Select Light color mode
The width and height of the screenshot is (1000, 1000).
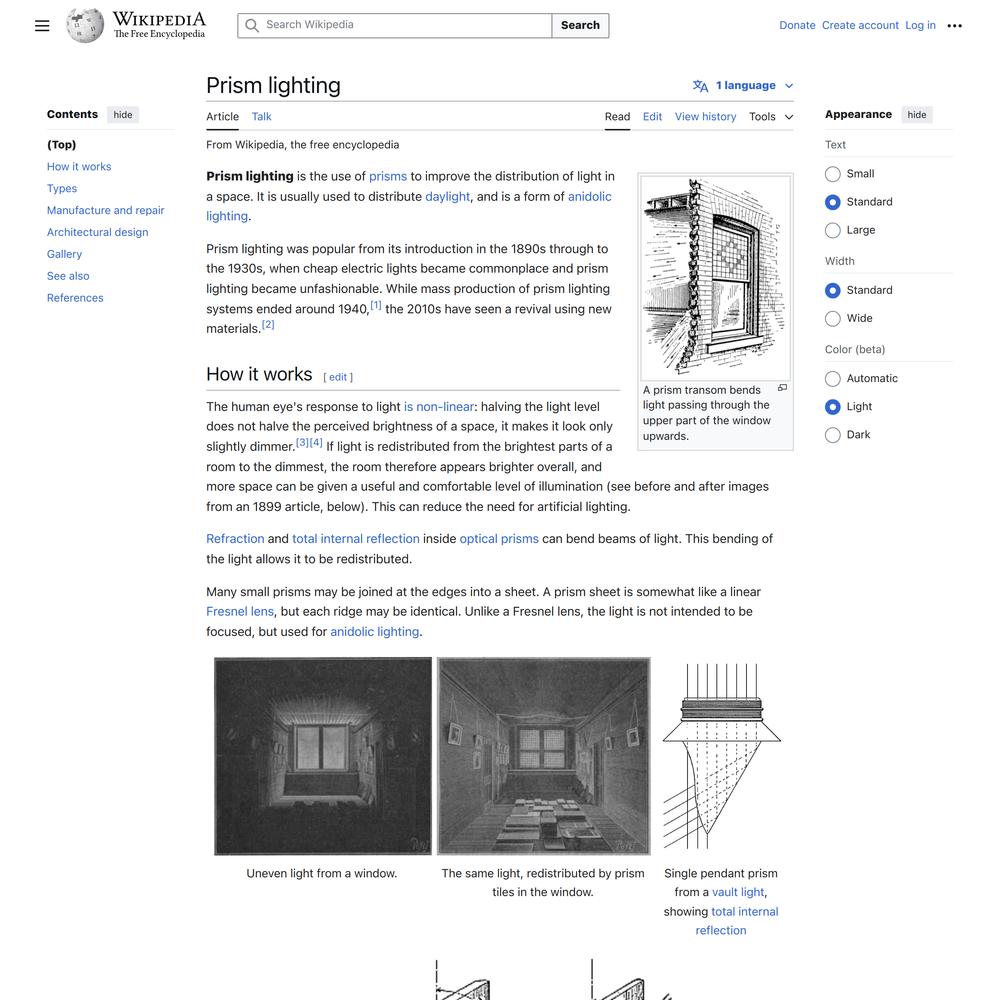[x=832, y=407]
